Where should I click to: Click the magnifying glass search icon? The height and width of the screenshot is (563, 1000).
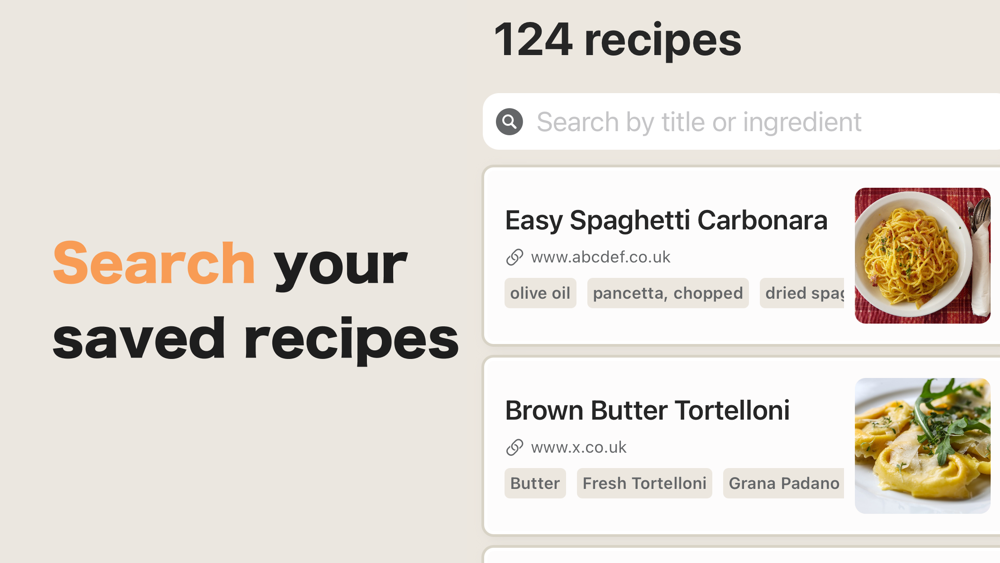(x=509, y=122)
